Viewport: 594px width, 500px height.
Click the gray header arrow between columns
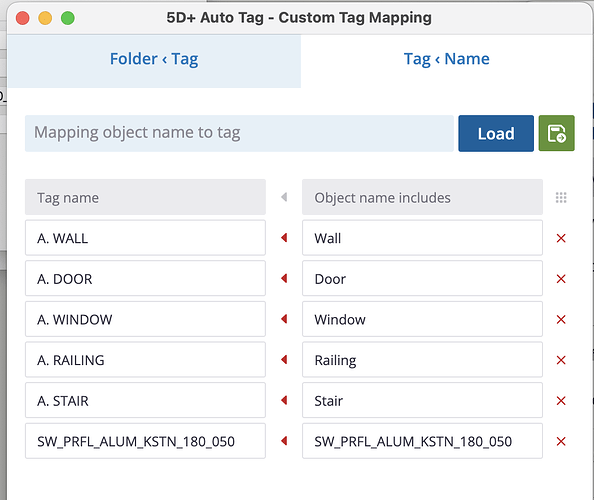(284, 197)
